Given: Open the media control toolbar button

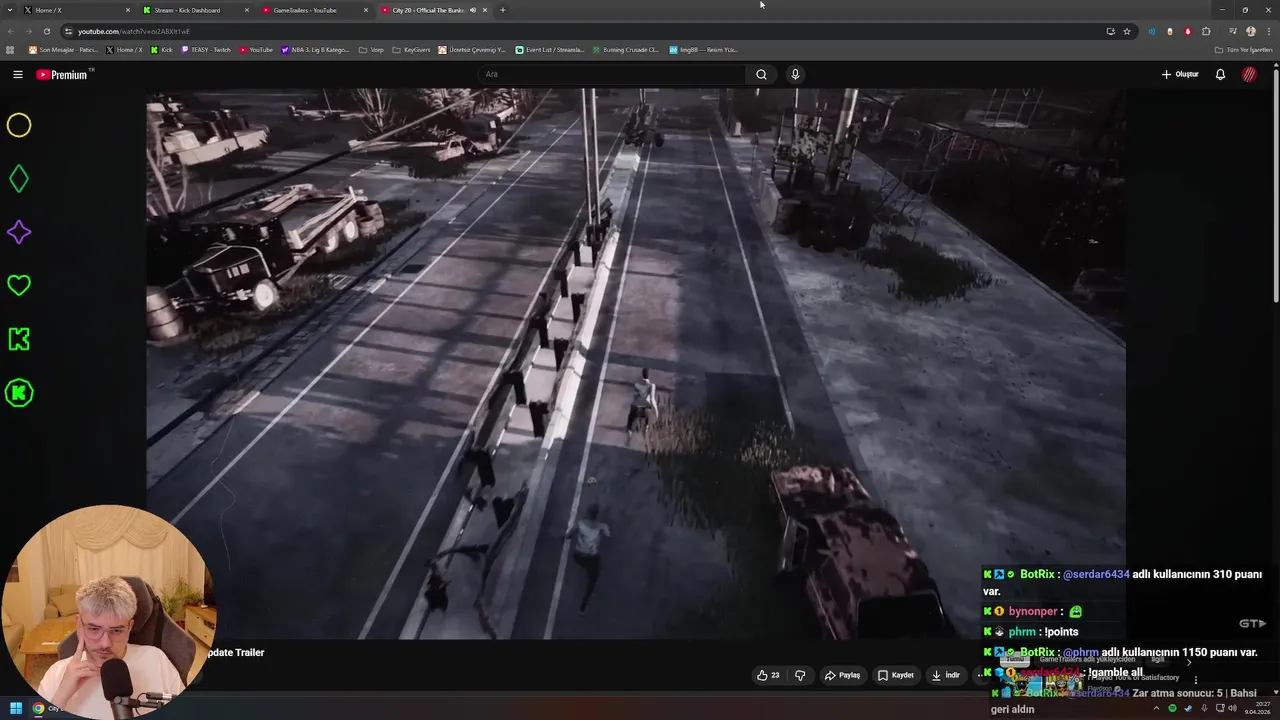Looking at the screenshot, I should (x=1233, y=31).
